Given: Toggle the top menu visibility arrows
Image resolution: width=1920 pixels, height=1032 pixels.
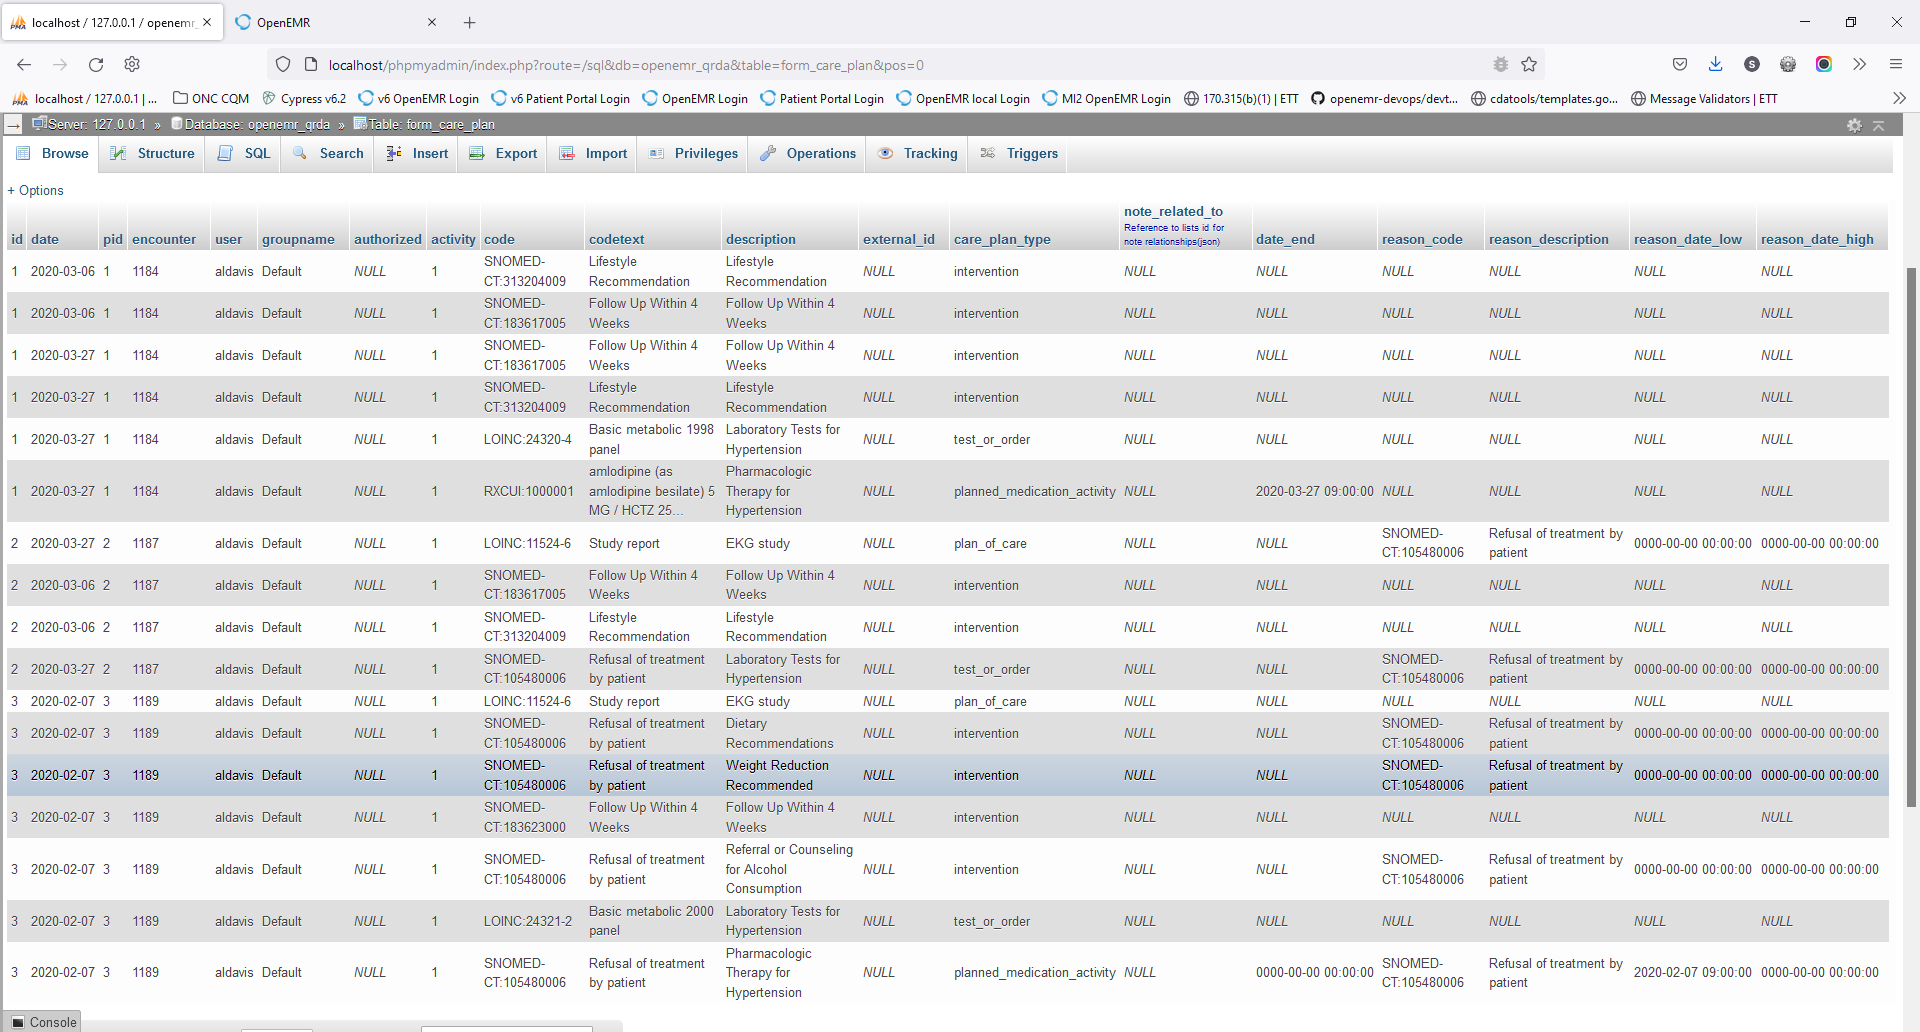Looking at the screenshot, I should 1881,125.
